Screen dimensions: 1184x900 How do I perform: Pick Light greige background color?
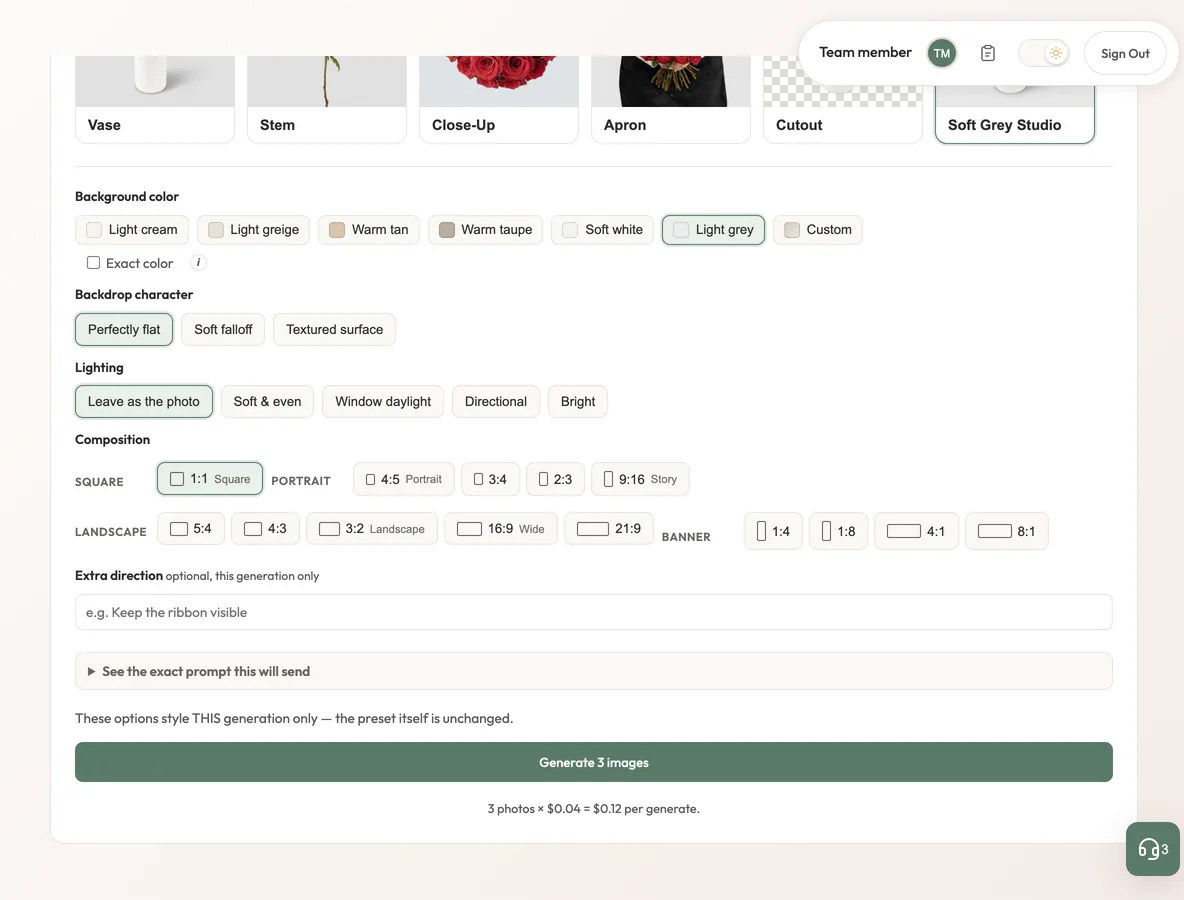point(254,230)
